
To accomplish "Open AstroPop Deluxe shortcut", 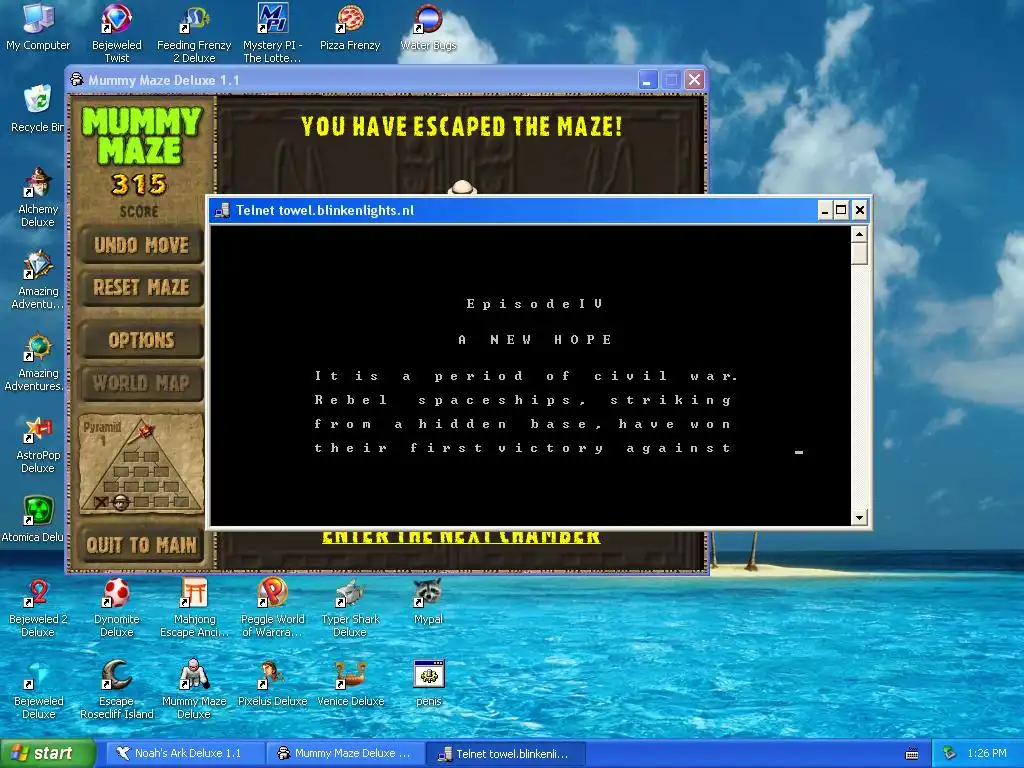I will 38,444.
